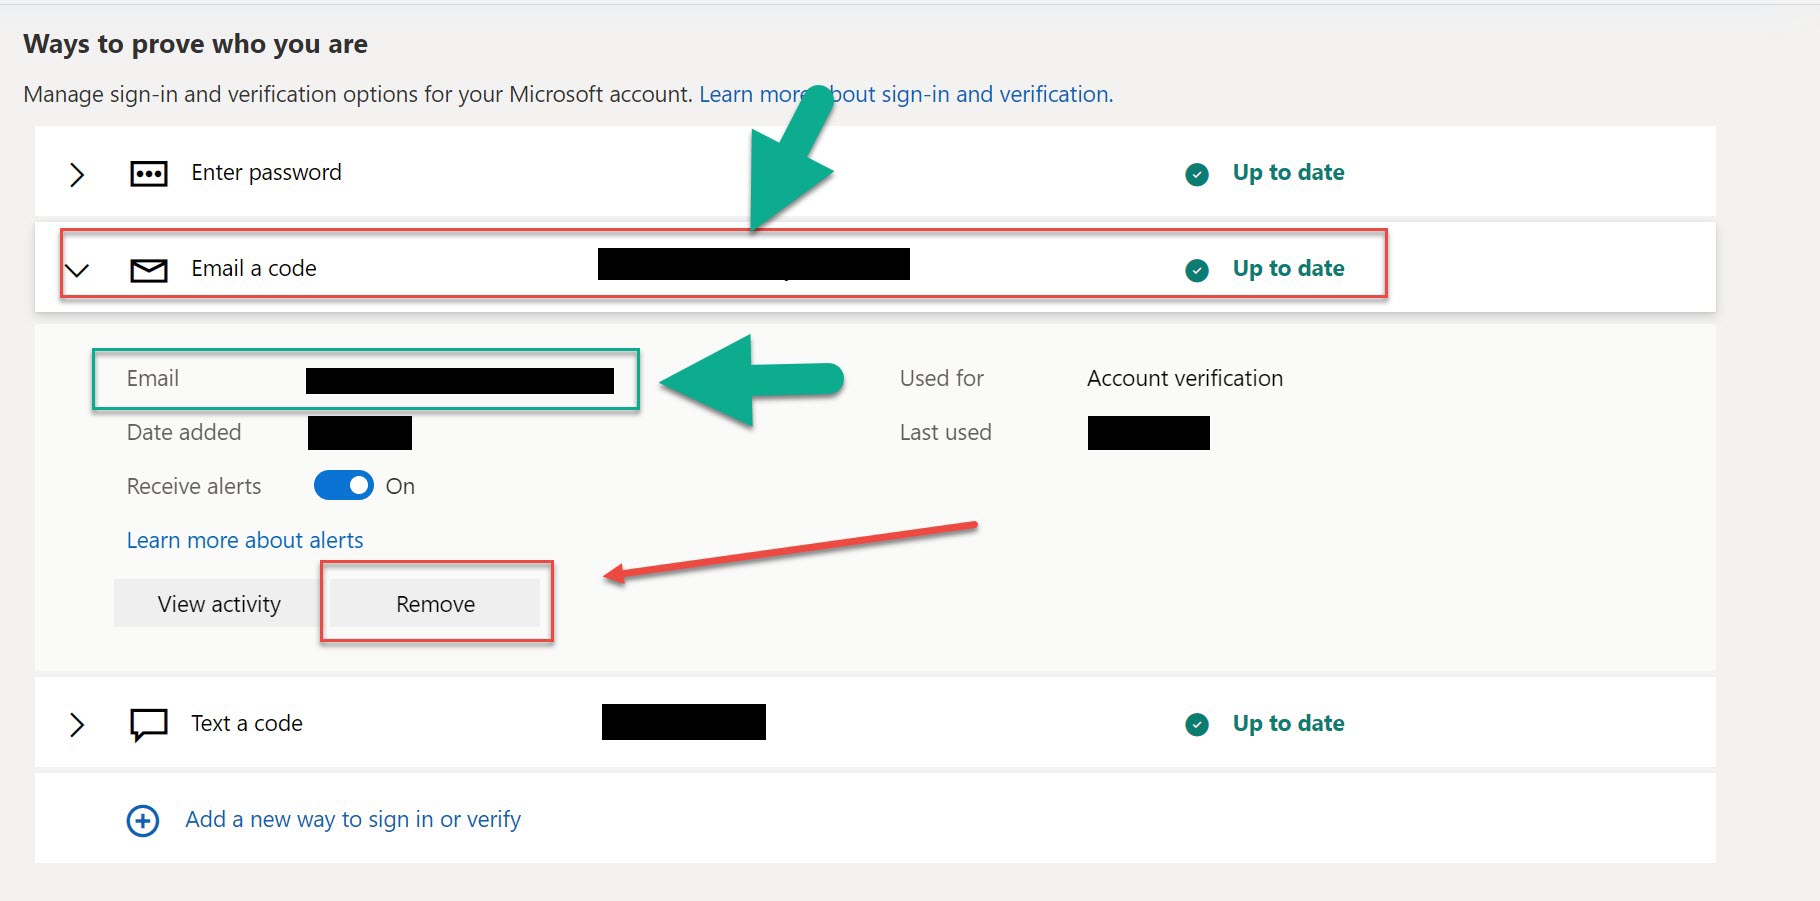This screenshot has height=901, width=1820.
Task: Turn off the Receive alerts toggle
Action: point(343,485)
